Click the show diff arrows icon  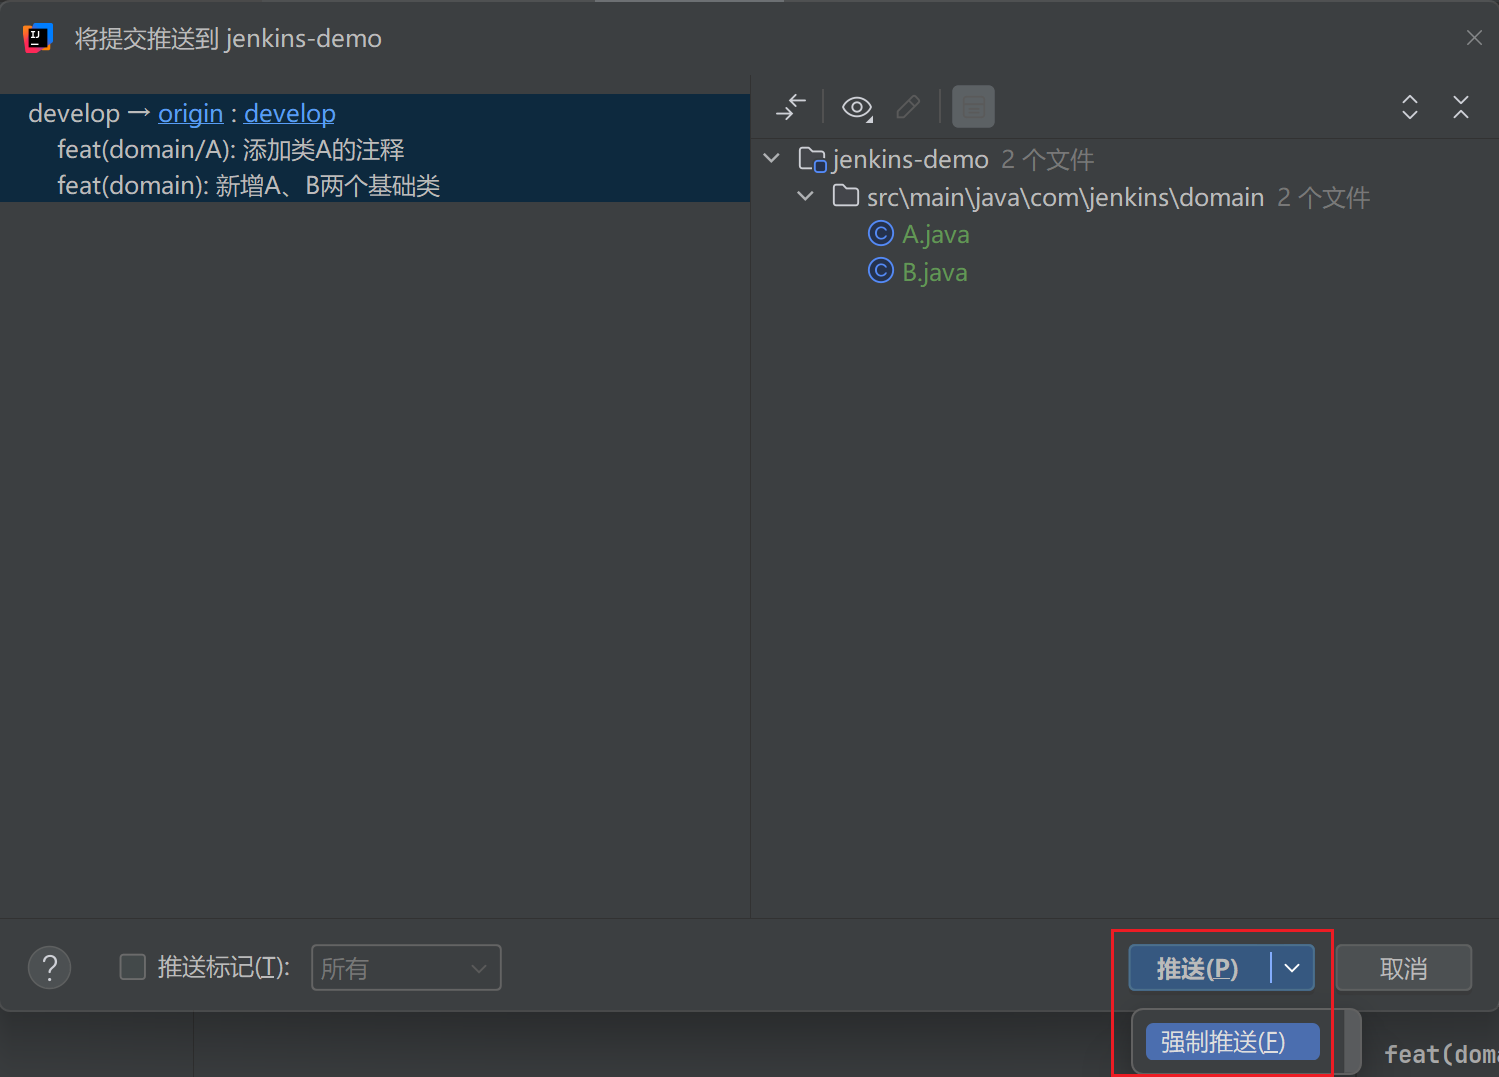790,107
